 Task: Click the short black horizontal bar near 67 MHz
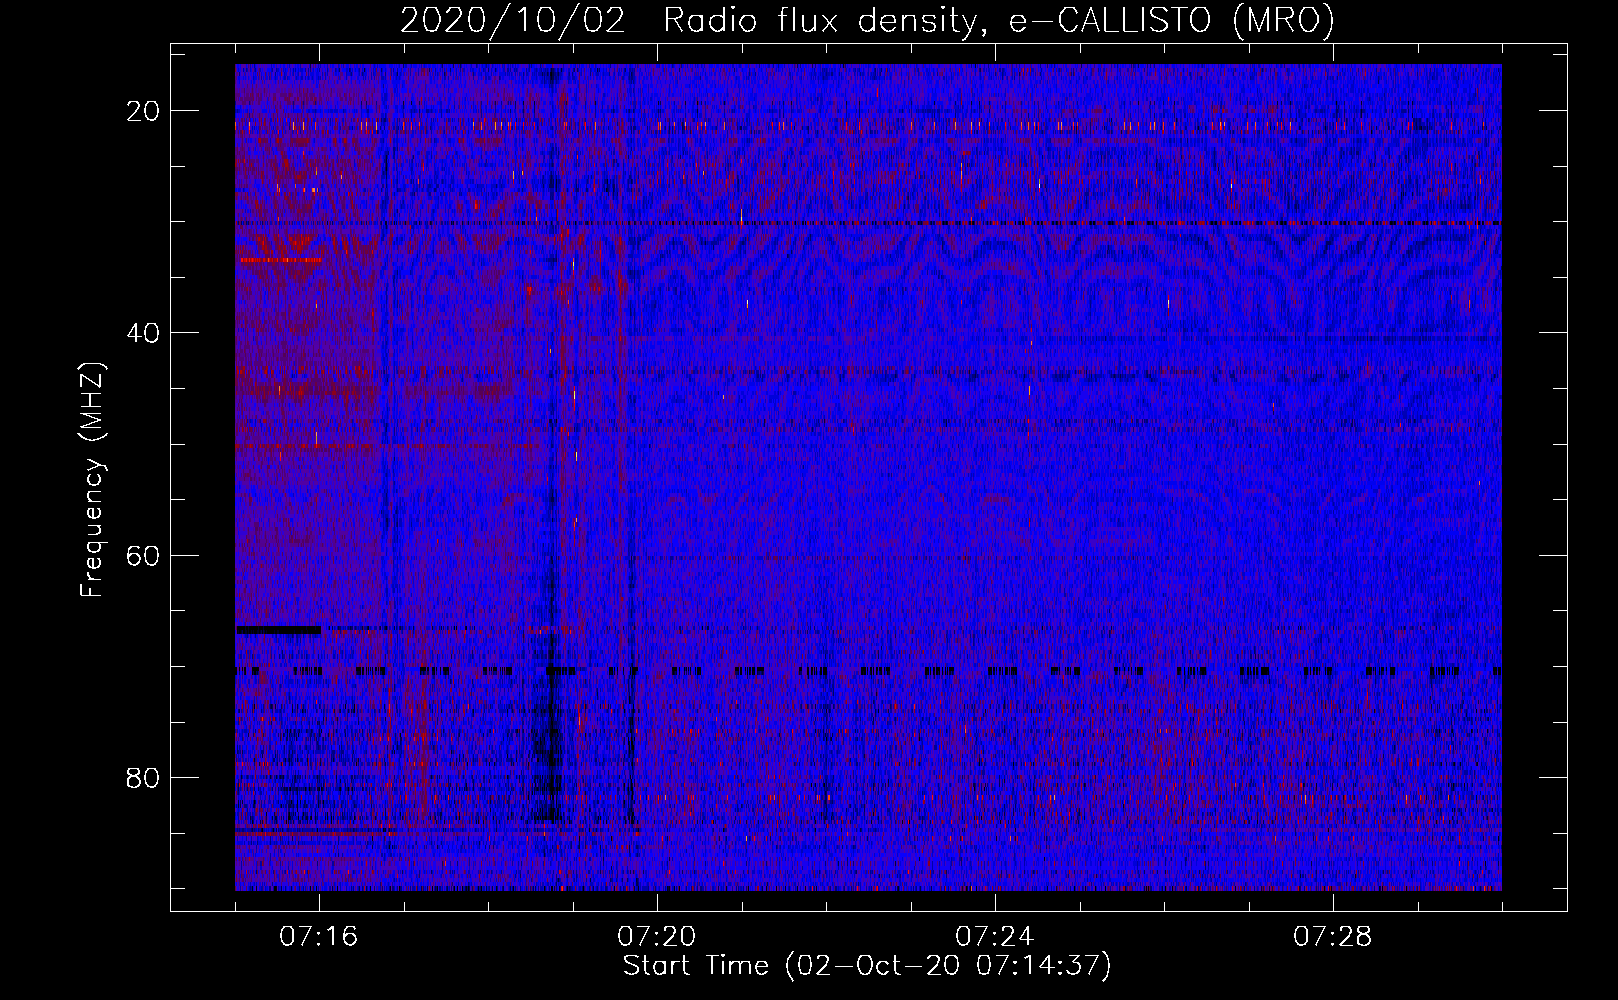coord(278,629)
